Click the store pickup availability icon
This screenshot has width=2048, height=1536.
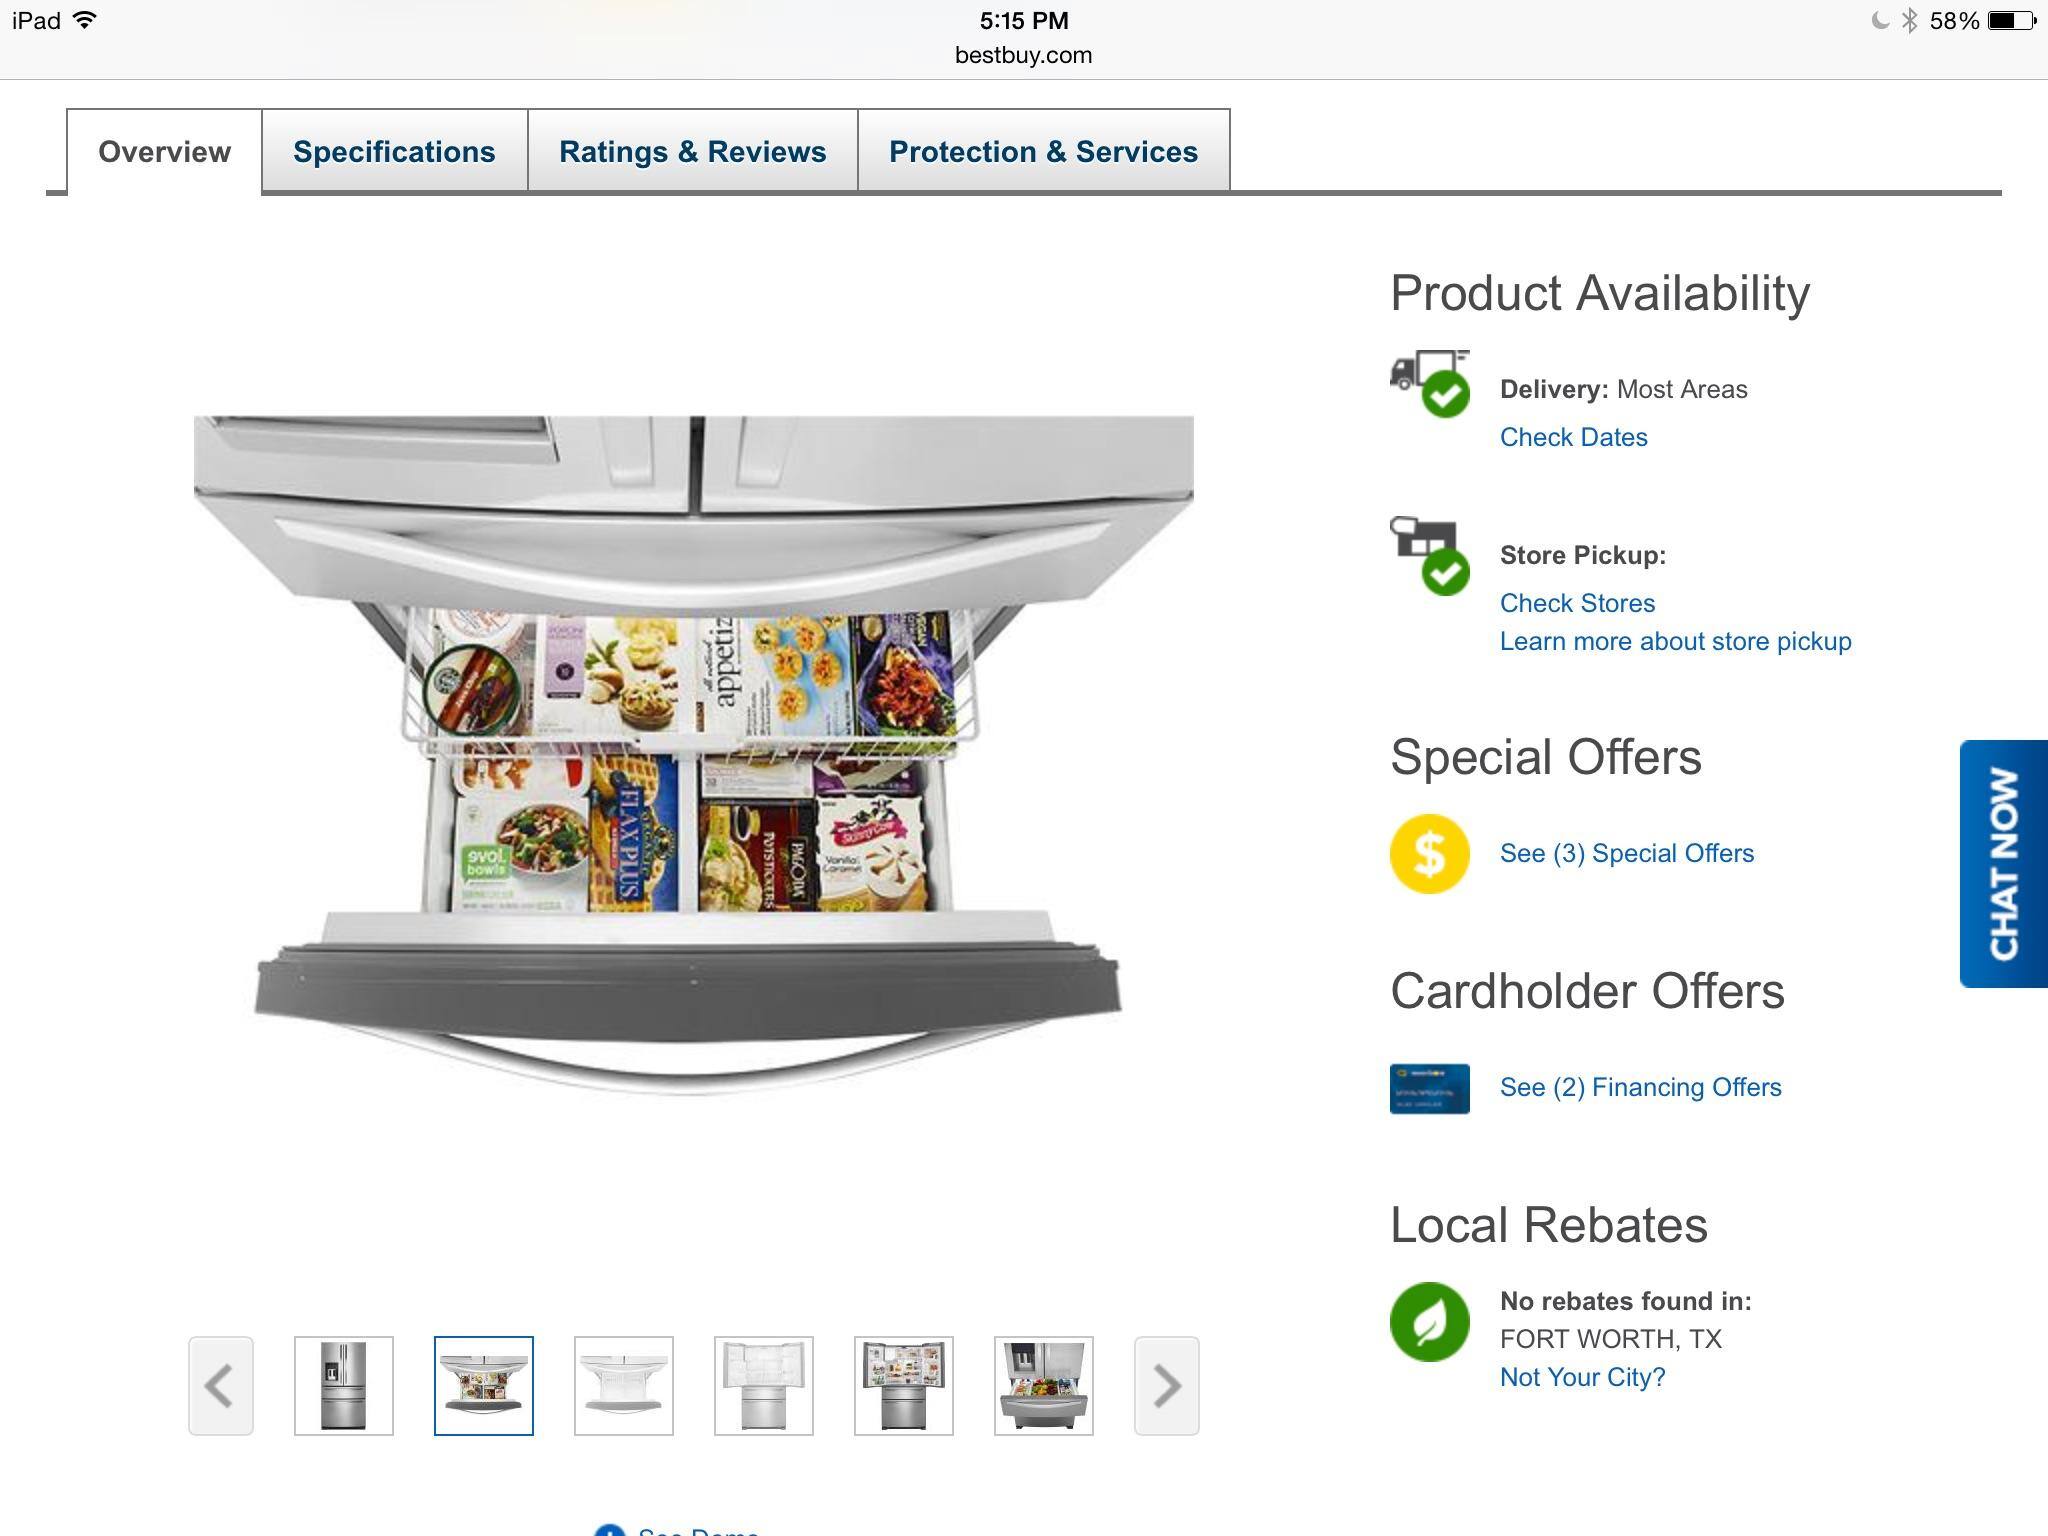[x=1430, y=556]
